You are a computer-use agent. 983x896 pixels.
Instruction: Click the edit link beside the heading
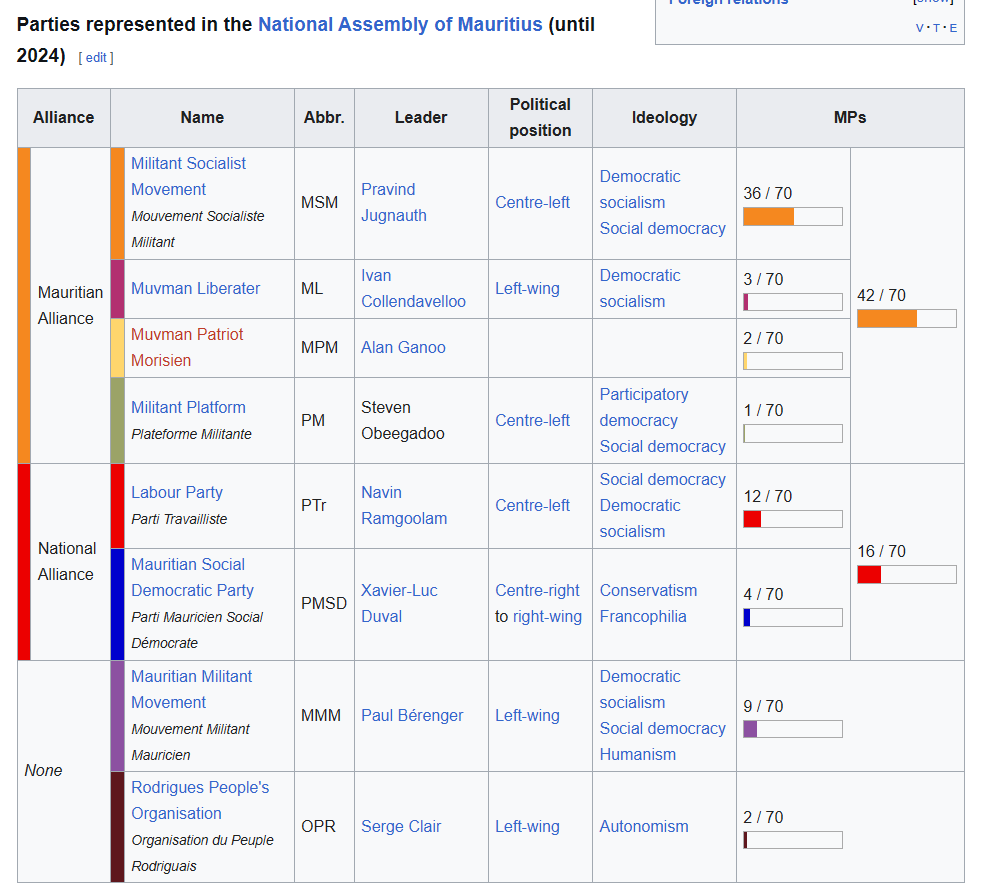click(x=96, y=58)
